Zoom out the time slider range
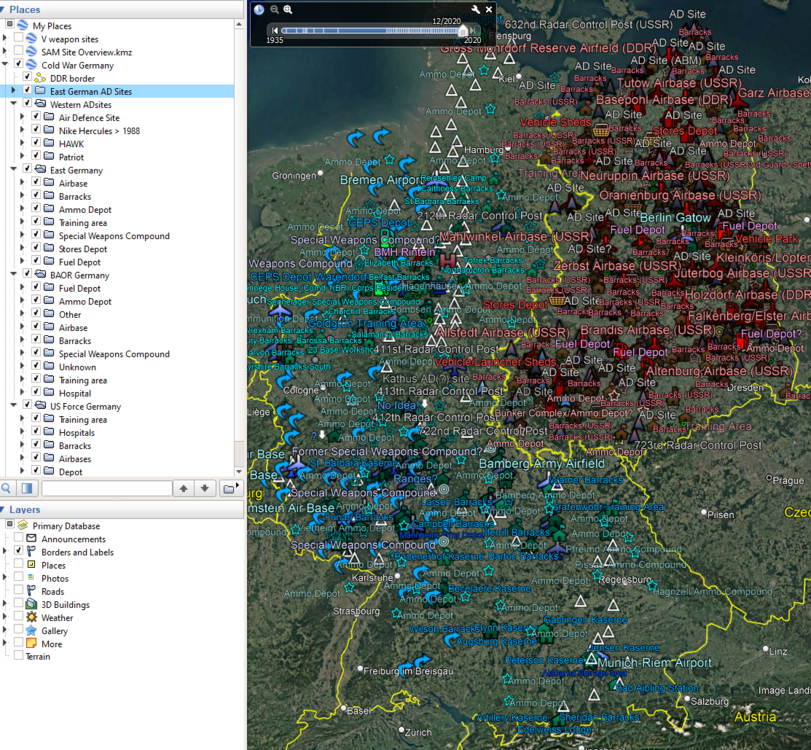 click(275, 10)
